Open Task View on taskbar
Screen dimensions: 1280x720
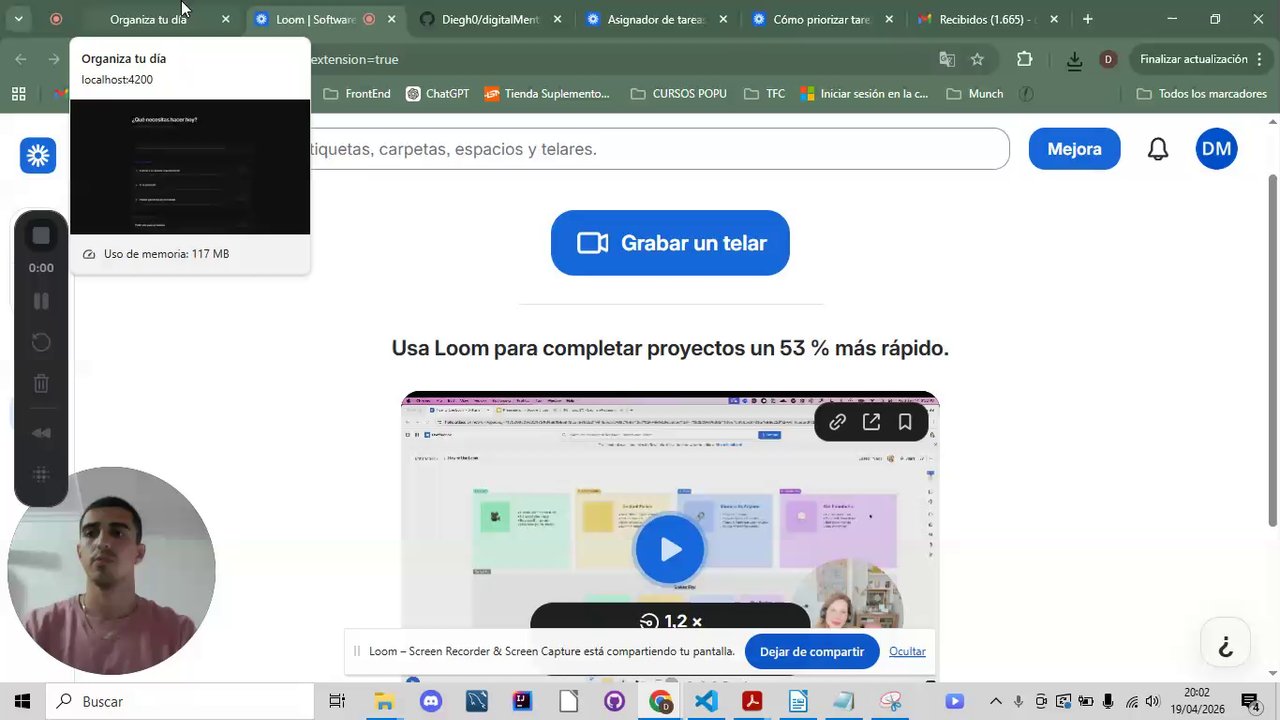337,701
